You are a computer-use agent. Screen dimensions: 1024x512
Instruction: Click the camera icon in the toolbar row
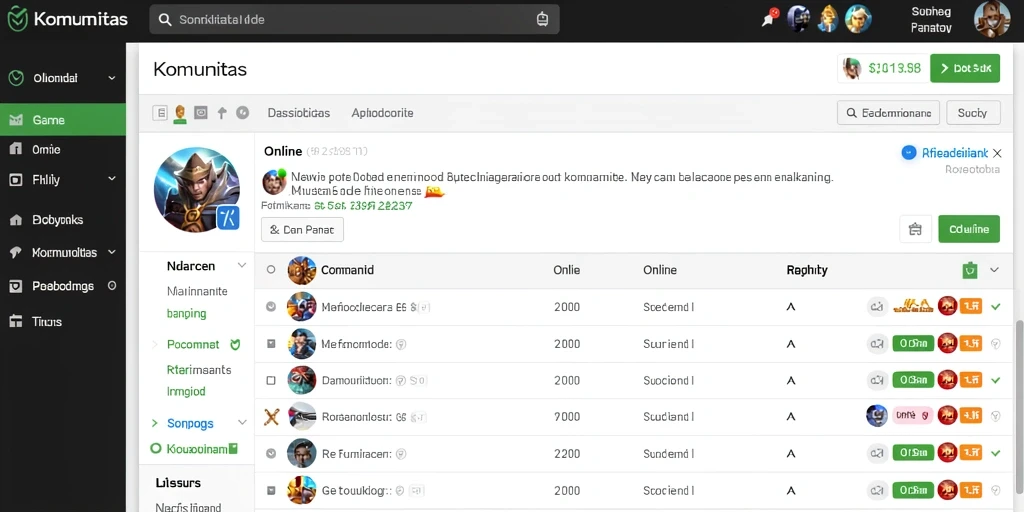pyautogui.click(x=201, y=113)
